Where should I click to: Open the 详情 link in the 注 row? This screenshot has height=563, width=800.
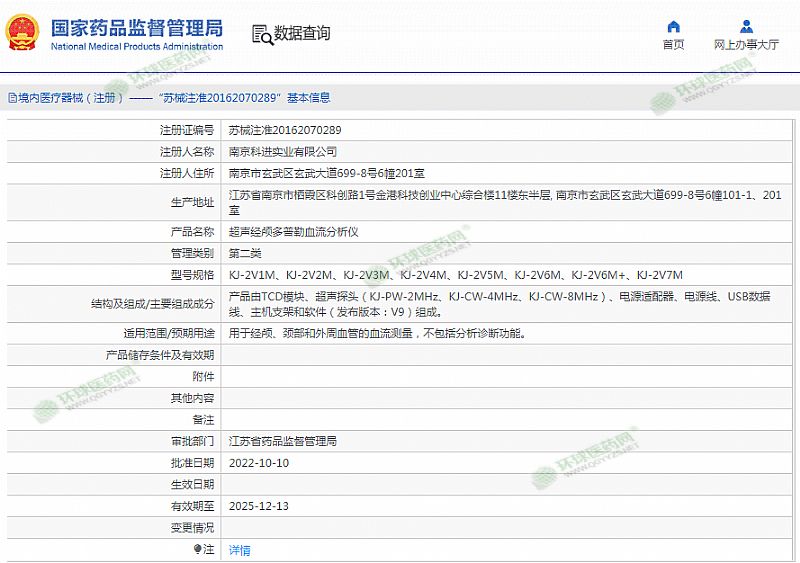(x=240, y=550)
